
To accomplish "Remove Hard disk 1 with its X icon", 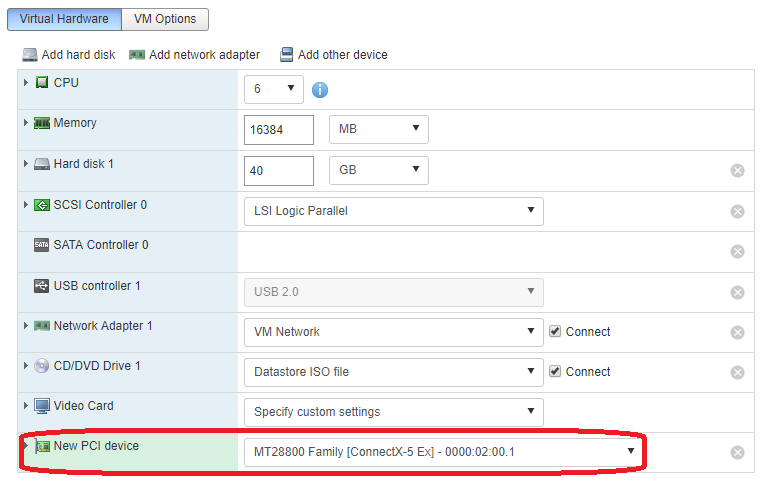I will pos(738,171).
